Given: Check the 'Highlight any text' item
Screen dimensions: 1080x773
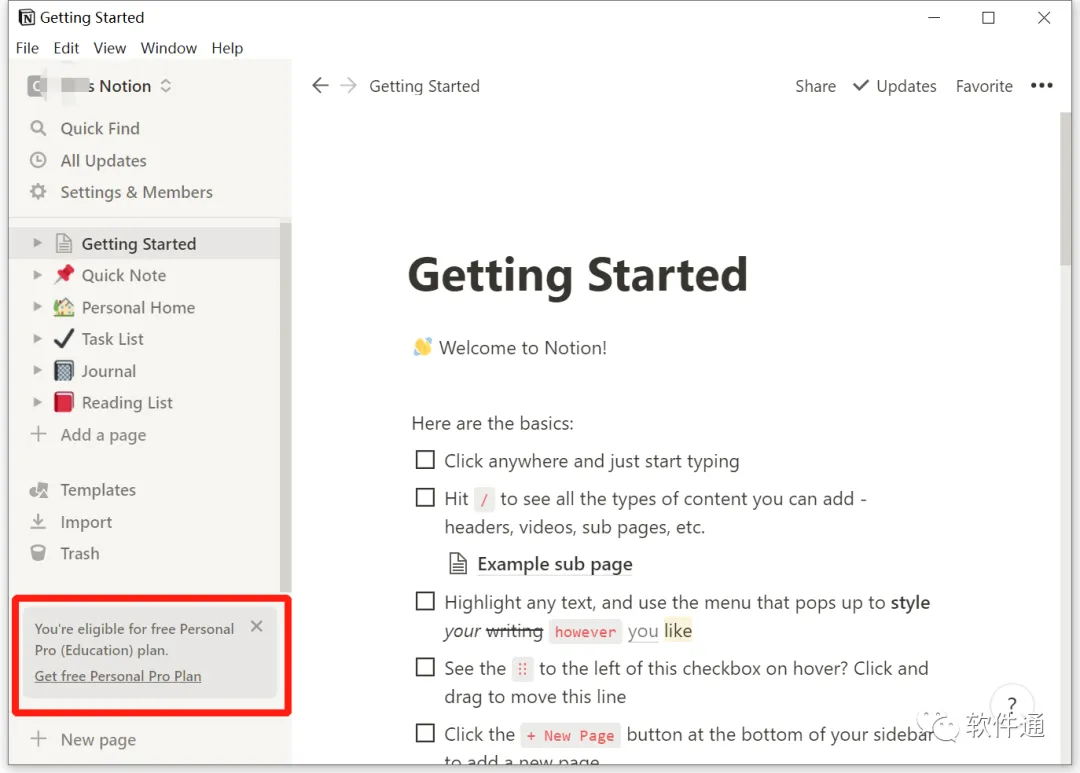Looking at the screenshot, I should coord(425,601).
